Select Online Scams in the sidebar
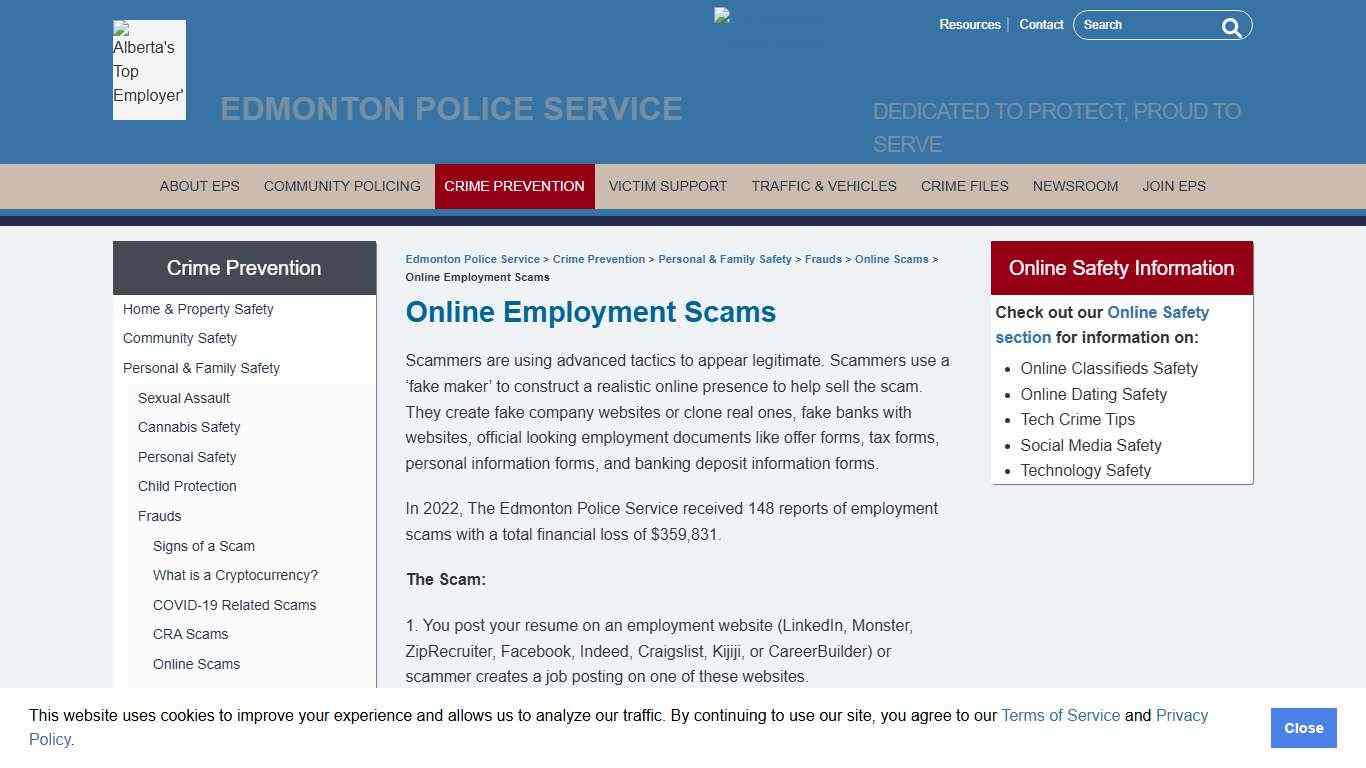Image resolution: width=1366 pixels, height=768 pixels. [196, 664]
